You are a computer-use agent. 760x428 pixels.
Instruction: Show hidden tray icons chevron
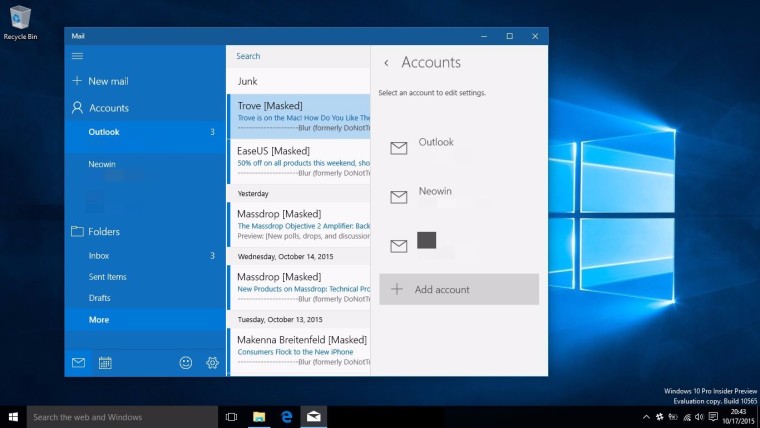646,417
